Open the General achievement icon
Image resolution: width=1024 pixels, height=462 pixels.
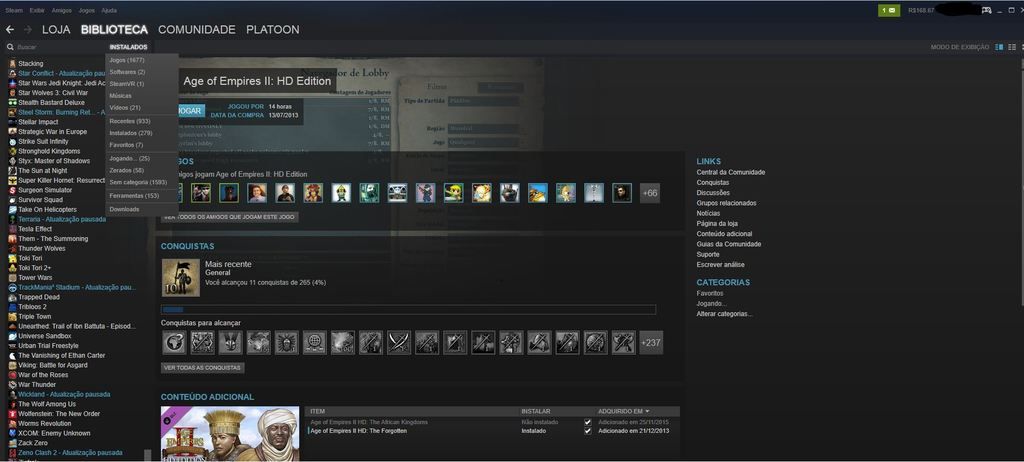click(181, 278)
